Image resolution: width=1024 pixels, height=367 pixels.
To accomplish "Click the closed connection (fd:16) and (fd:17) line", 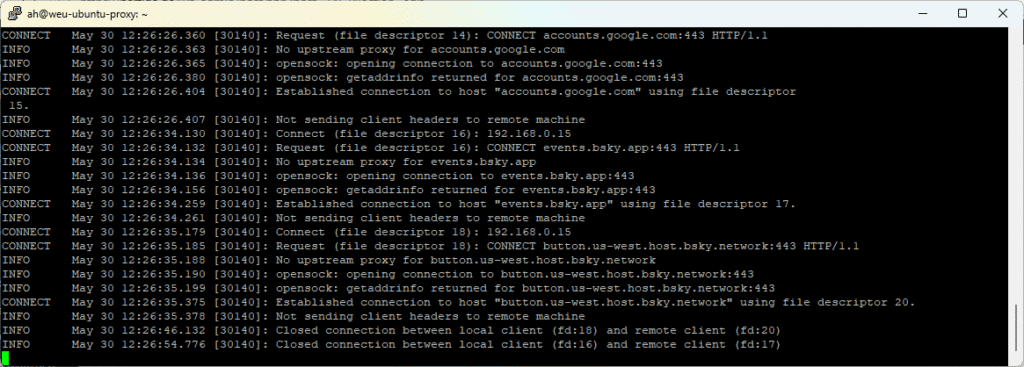I will tap(391, 345).
